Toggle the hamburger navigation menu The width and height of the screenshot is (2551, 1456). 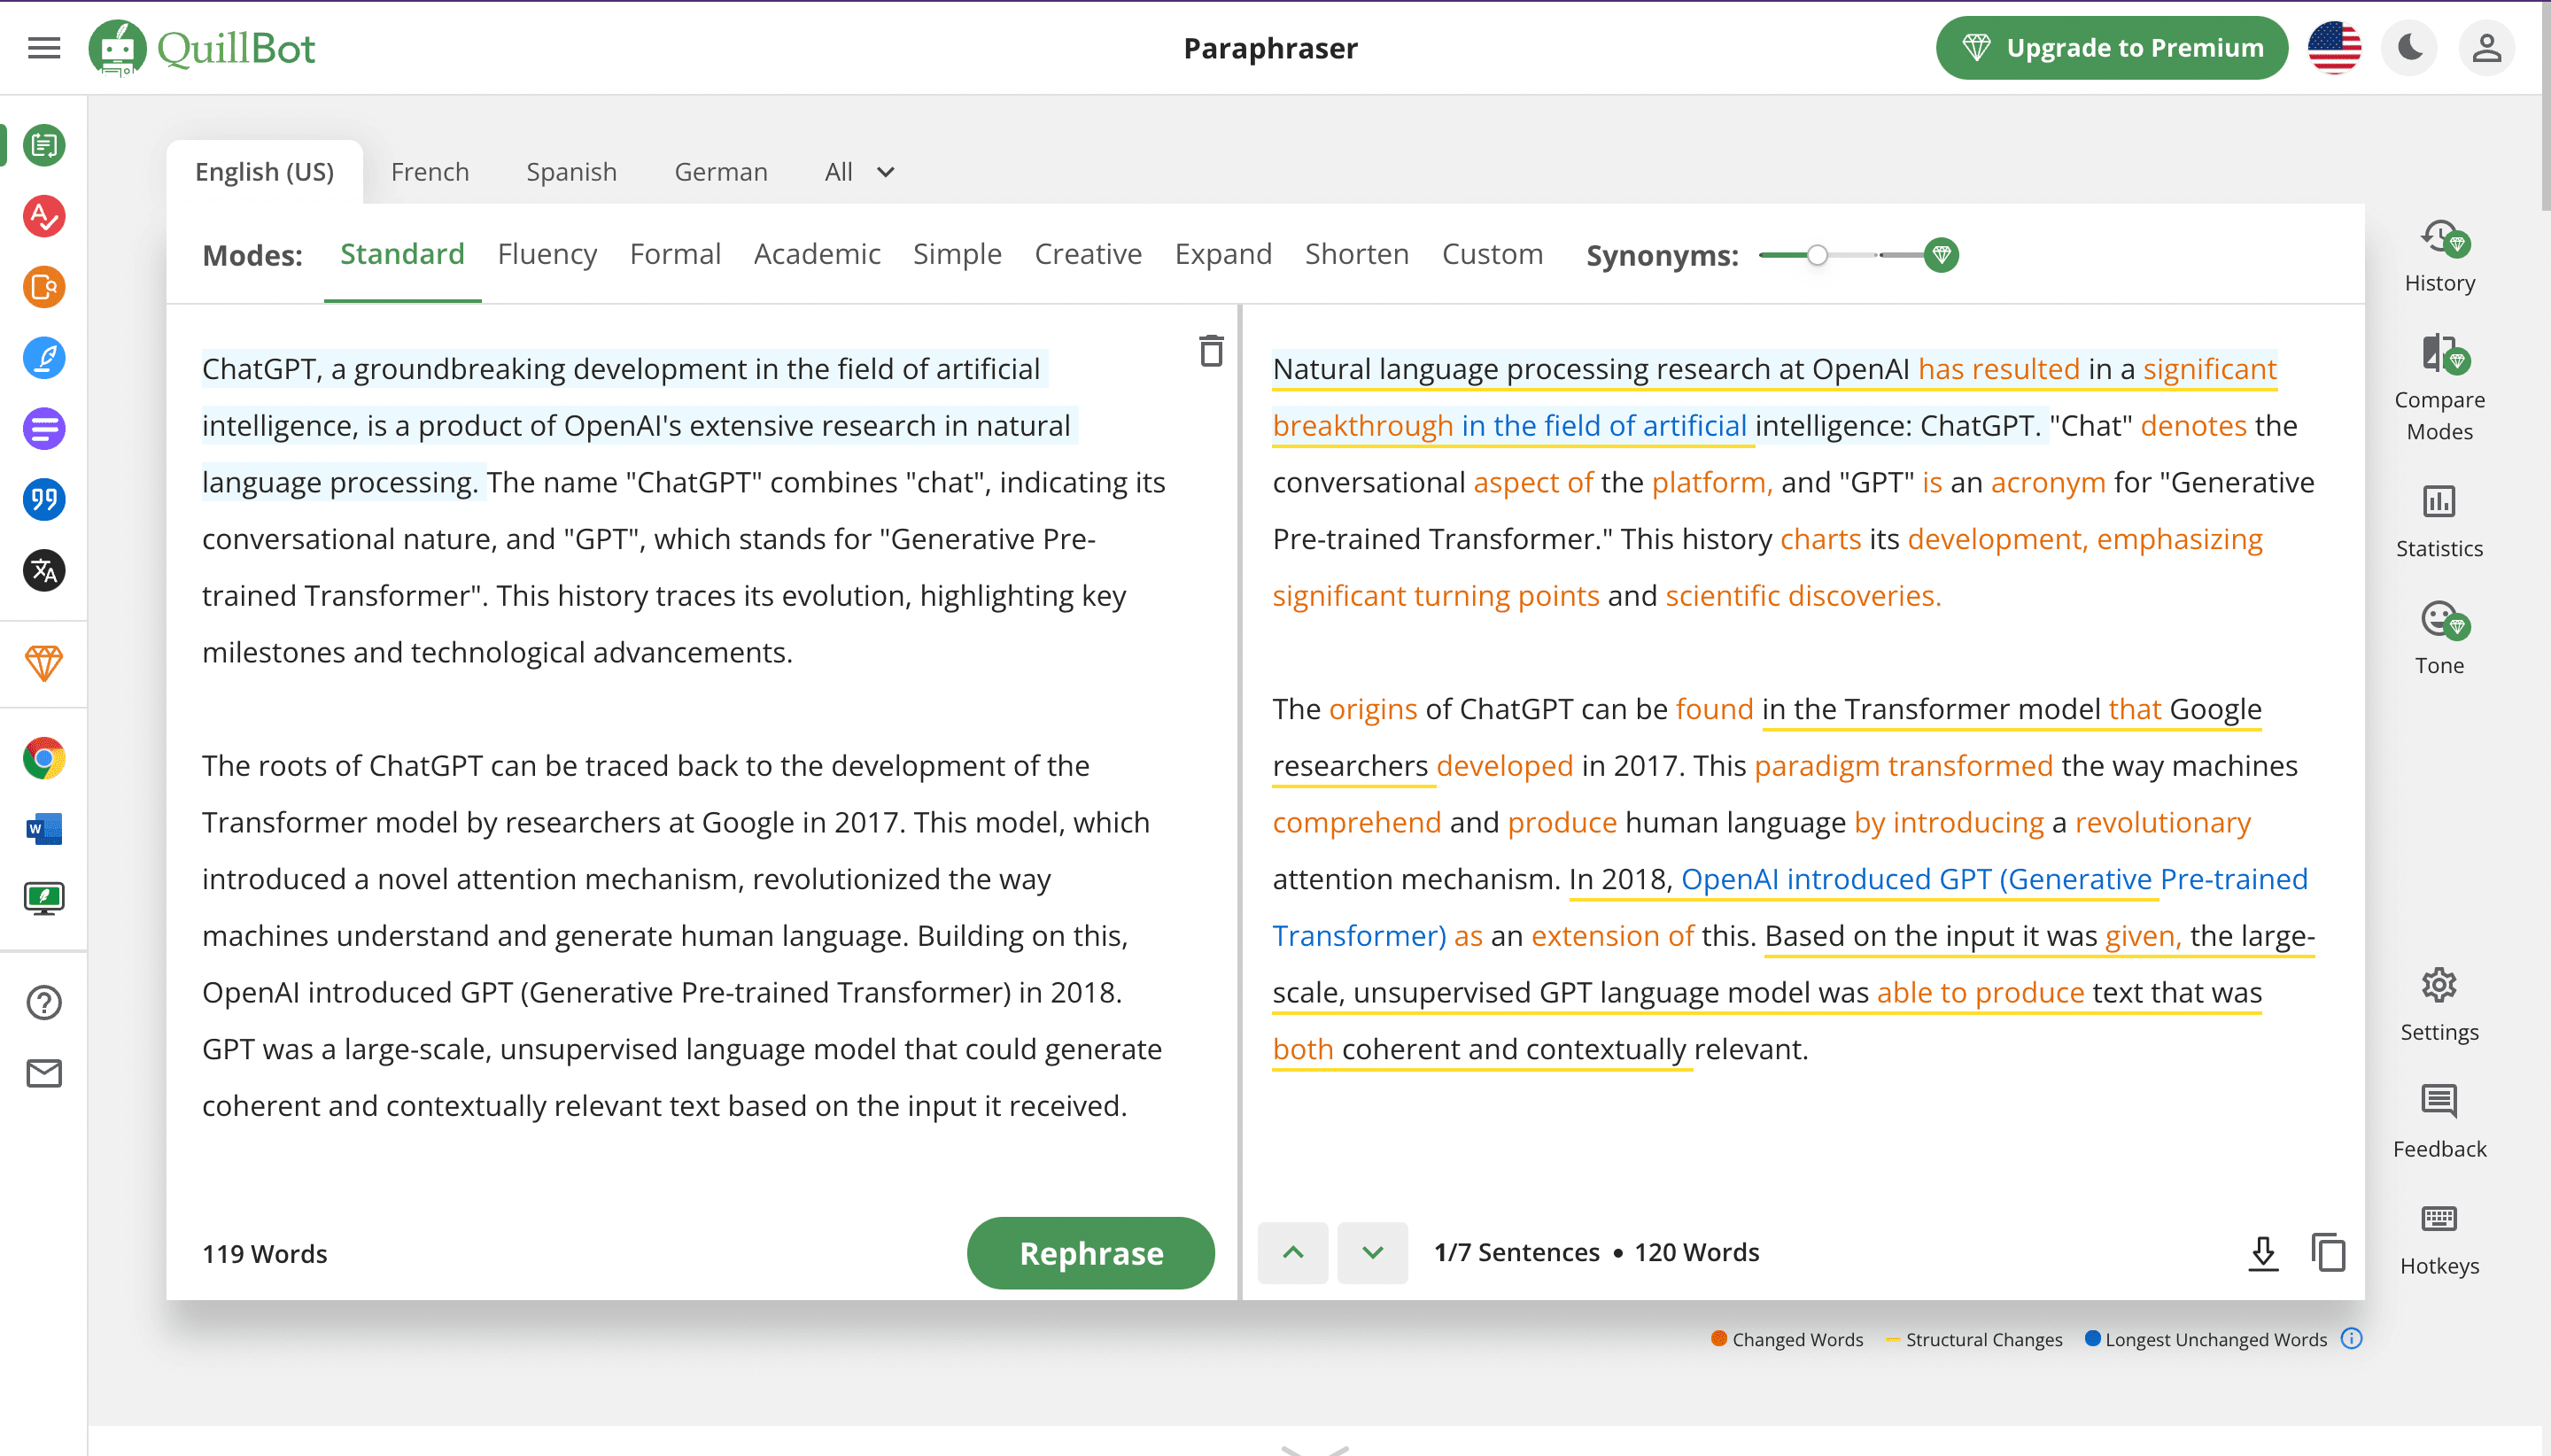[44, 47]
